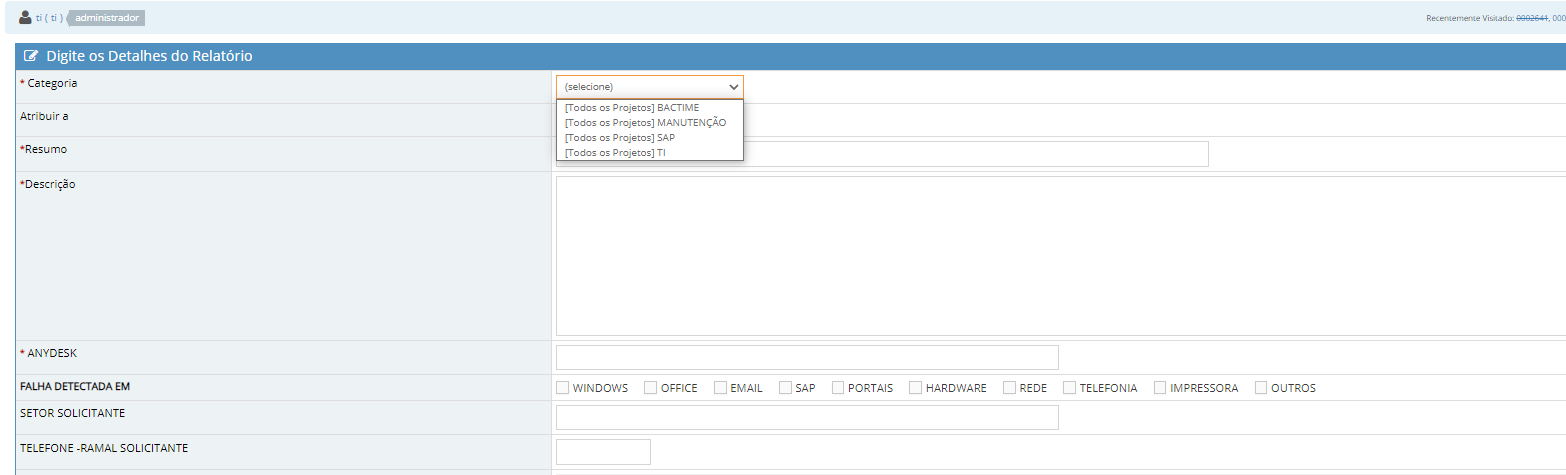
Task: Click the edit icon beside the report details title
Action: pyautogui.click(x=31, y=56)
